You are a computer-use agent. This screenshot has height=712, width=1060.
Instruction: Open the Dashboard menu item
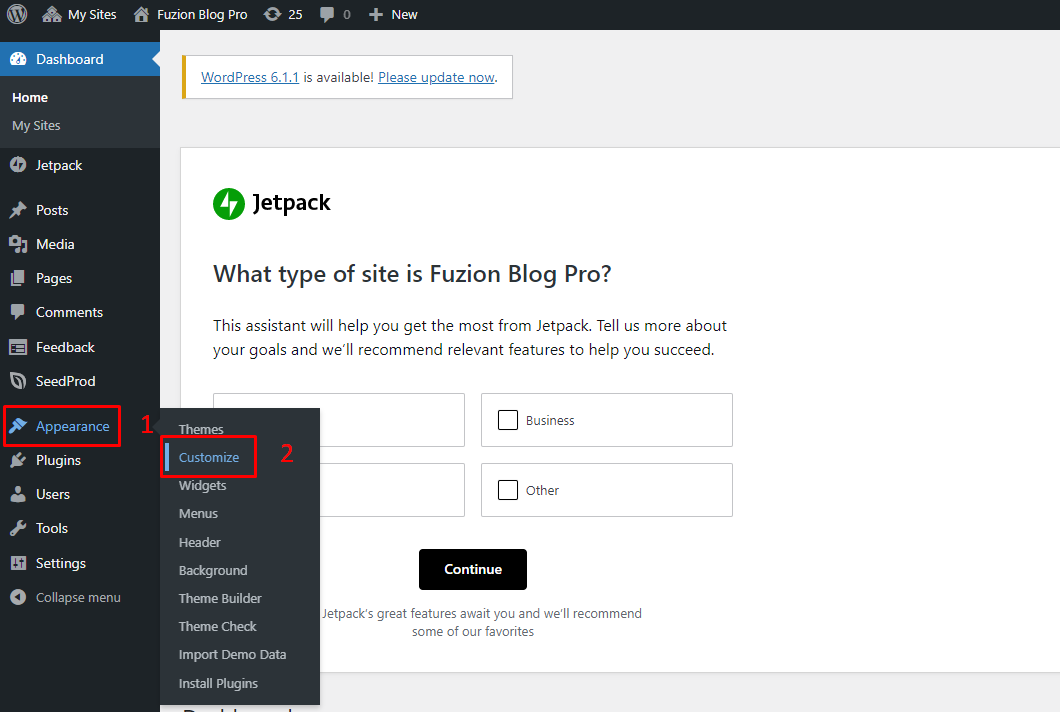click(x=80, y=59)
